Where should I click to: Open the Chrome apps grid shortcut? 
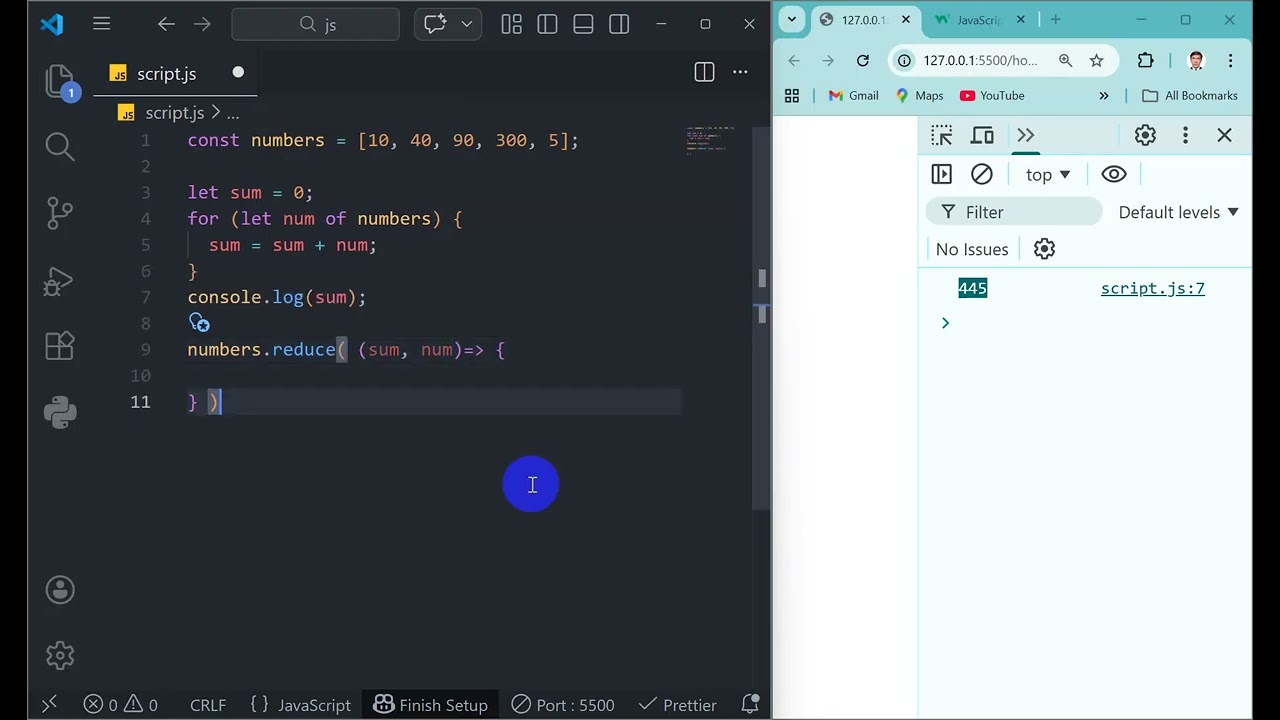coord(792,95)
